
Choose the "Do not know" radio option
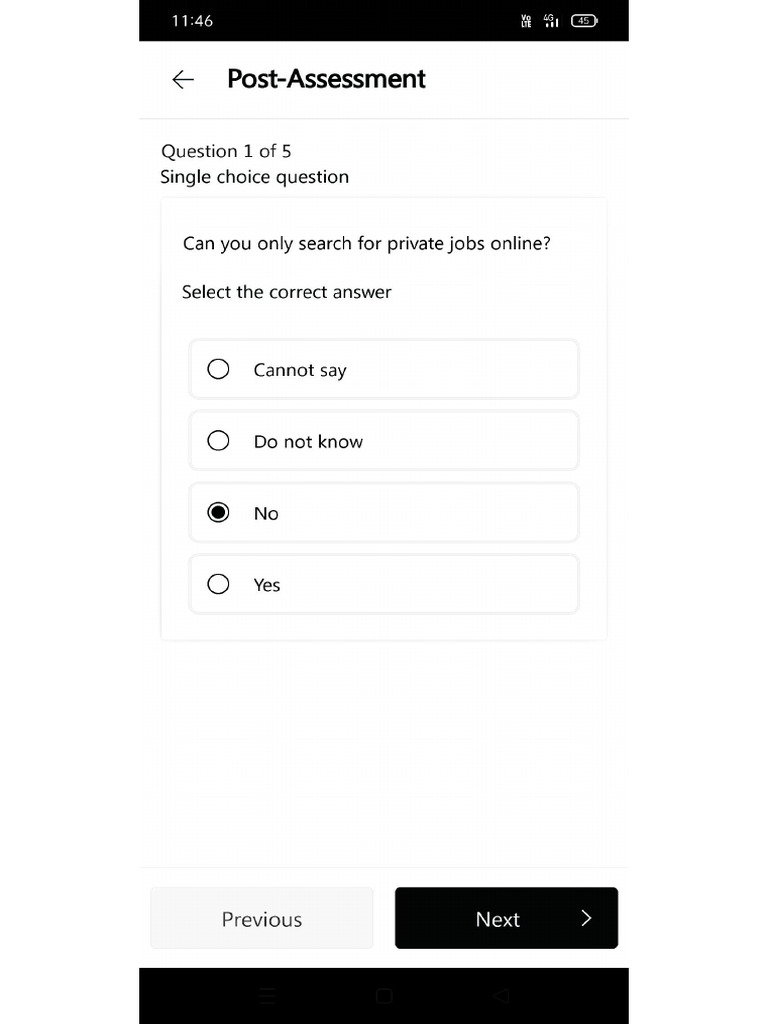click(218, 441)
